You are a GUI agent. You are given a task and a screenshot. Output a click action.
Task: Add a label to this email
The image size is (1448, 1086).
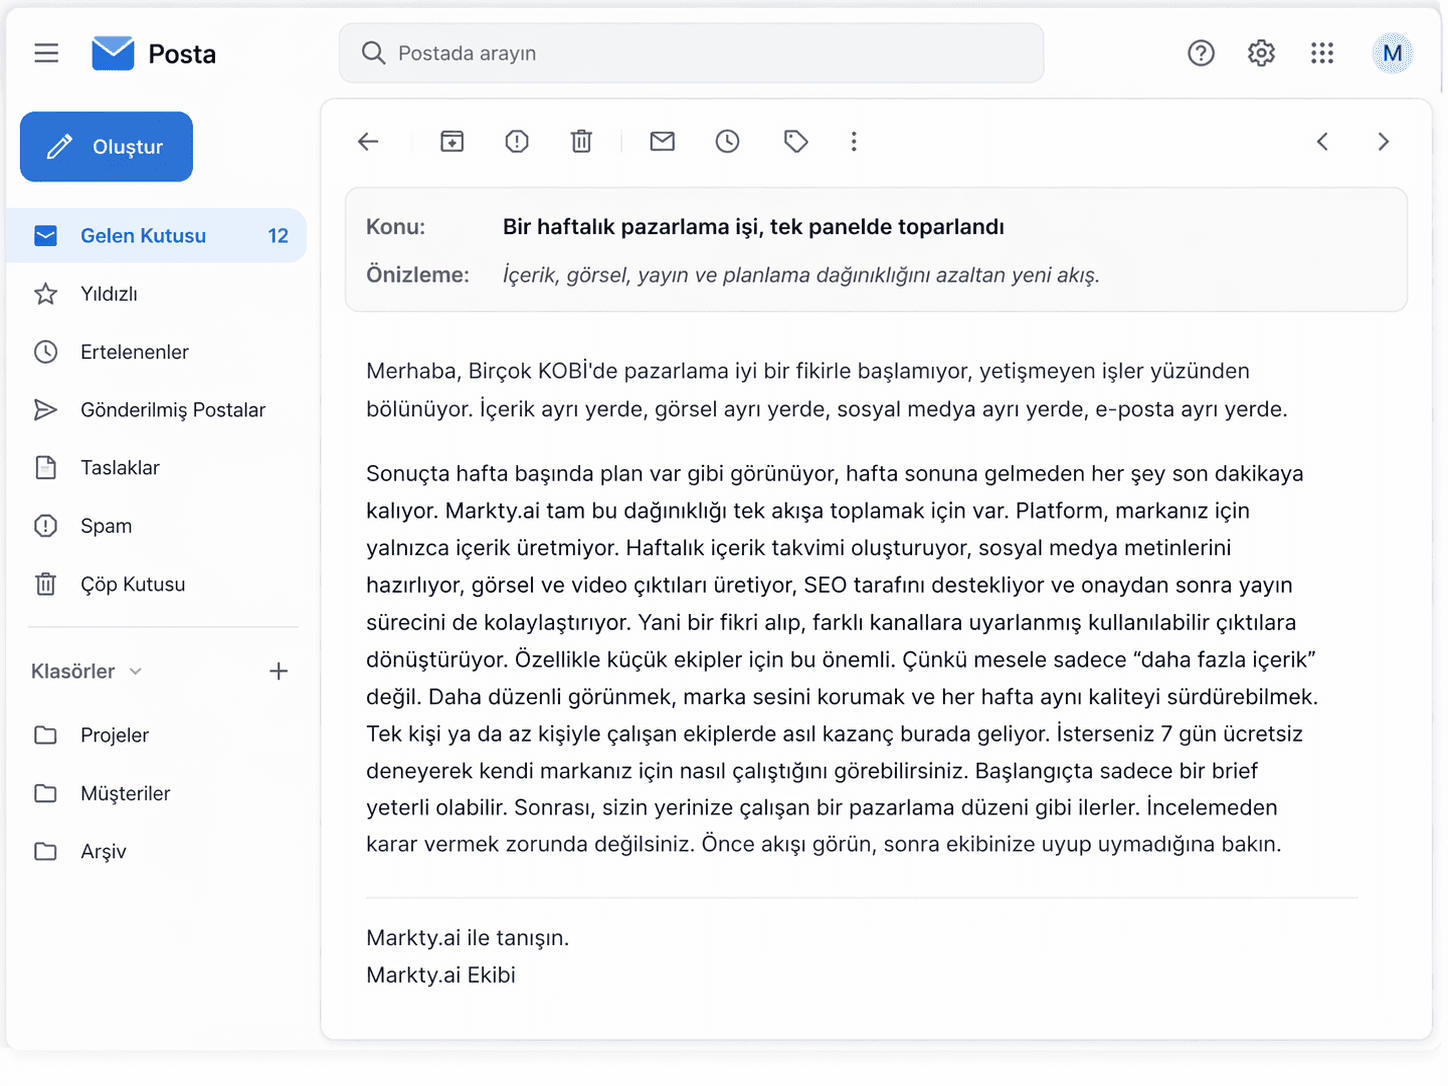(795, 141)
